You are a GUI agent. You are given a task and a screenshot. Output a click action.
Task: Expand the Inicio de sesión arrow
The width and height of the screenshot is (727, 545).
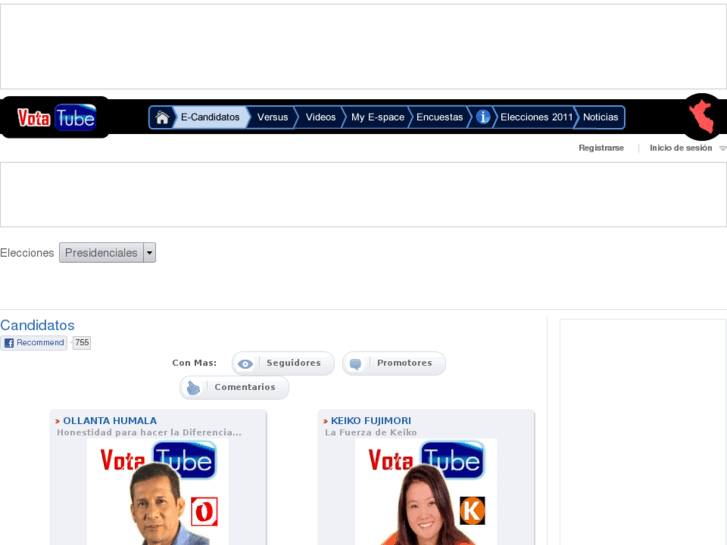click(722, 148)
